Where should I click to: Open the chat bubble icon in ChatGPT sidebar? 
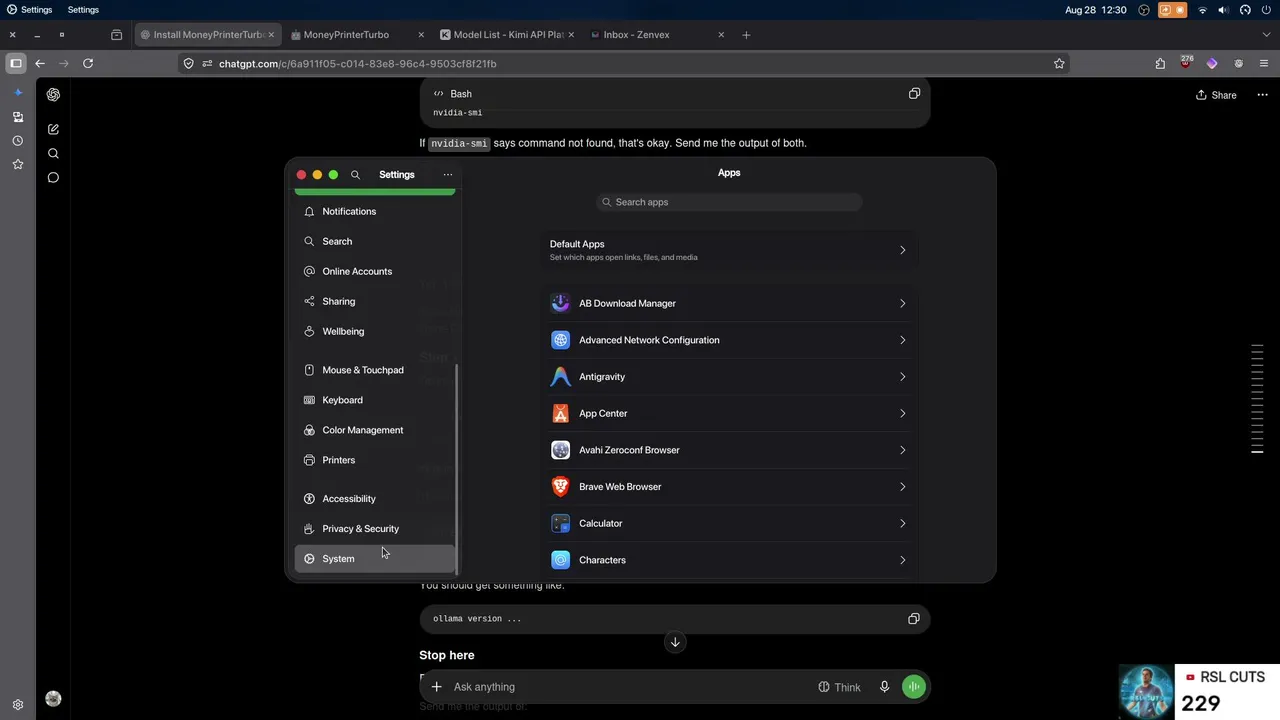[x=53, y=178]
